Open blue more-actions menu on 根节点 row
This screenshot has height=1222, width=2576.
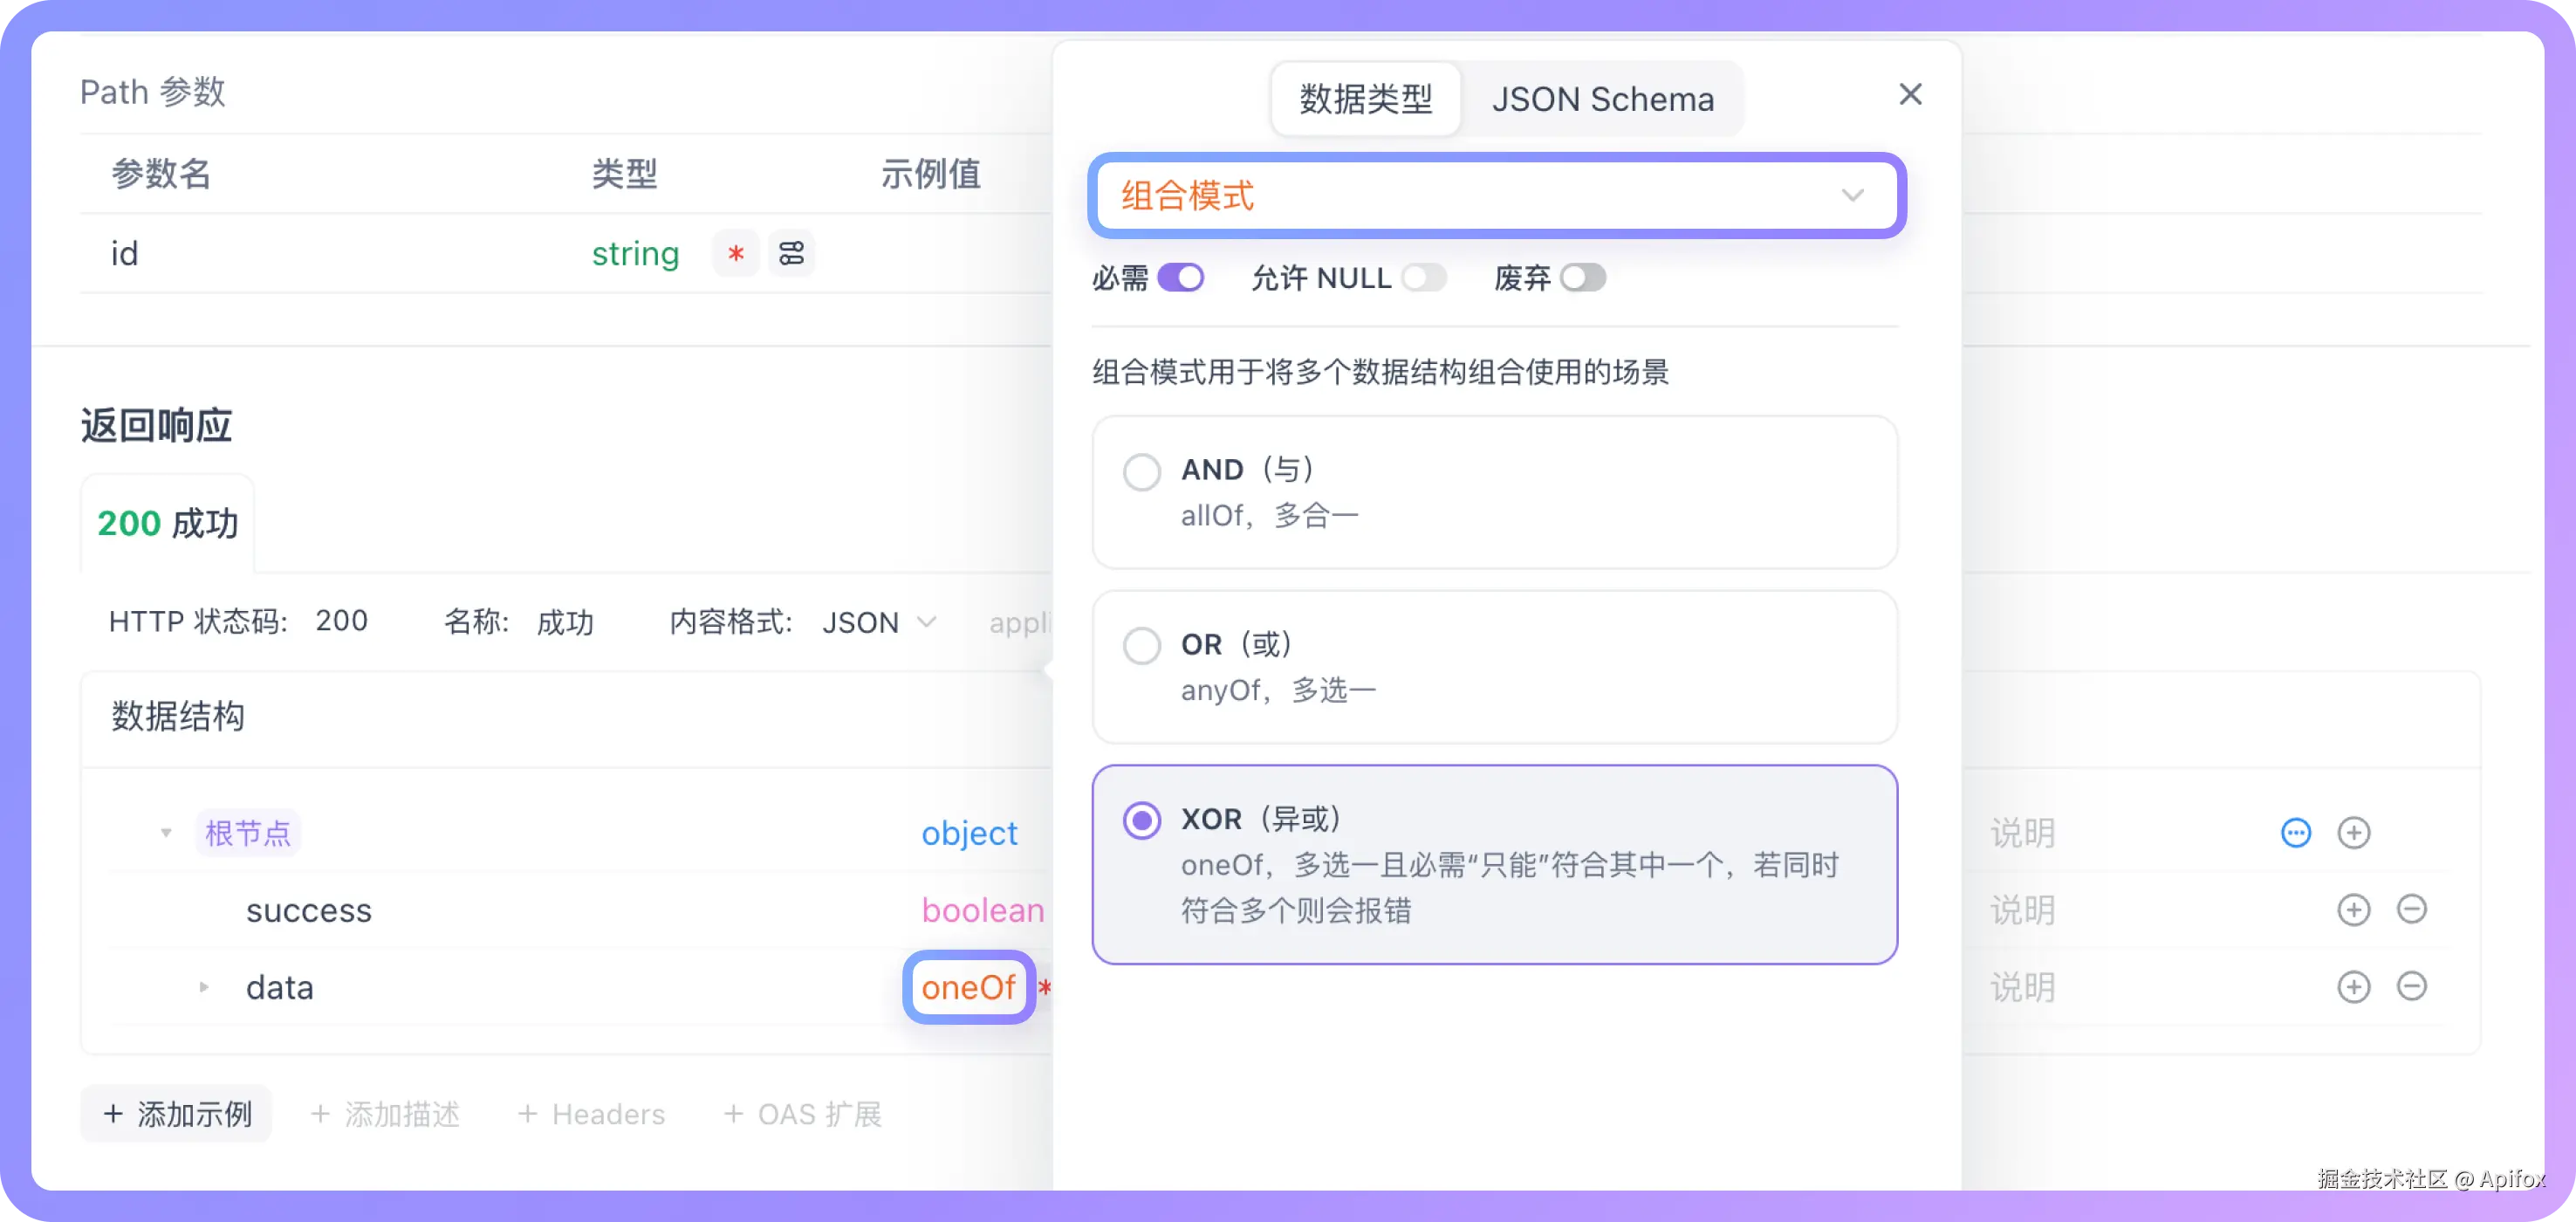click(x=2296, y=832)
